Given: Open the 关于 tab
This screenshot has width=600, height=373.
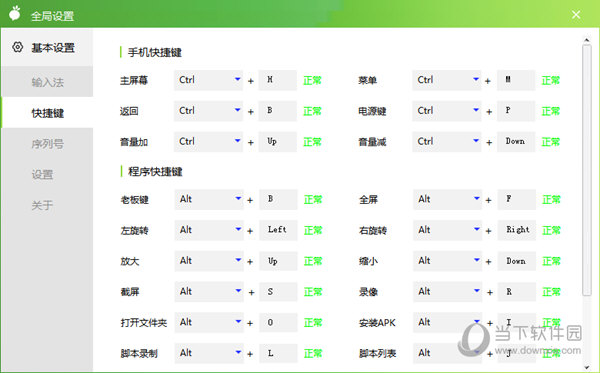Looking at the screenshot, I should 47,205.
